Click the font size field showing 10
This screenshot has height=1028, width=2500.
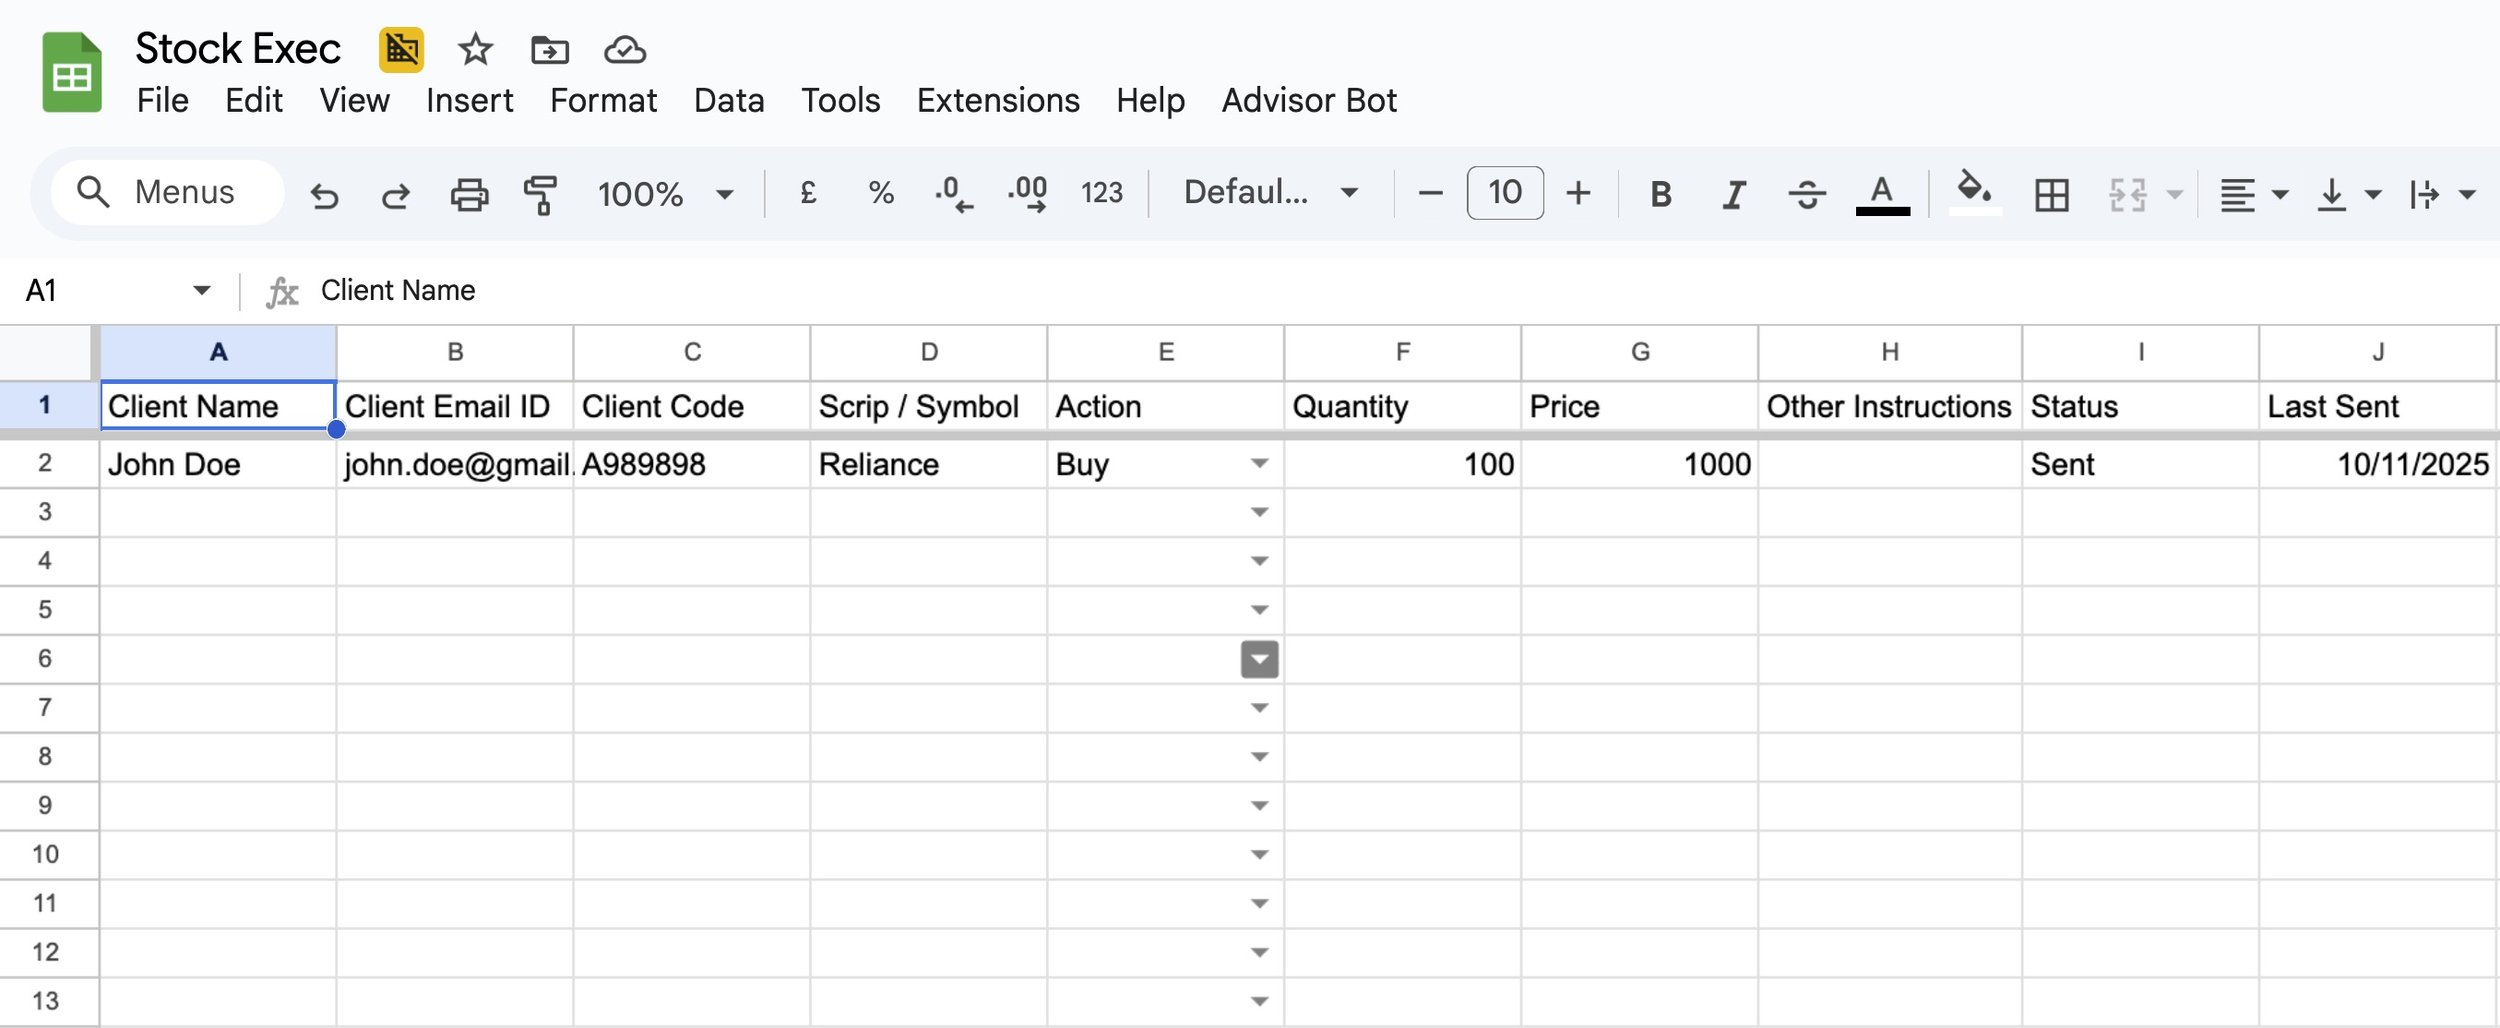(x=1505, y=192)
